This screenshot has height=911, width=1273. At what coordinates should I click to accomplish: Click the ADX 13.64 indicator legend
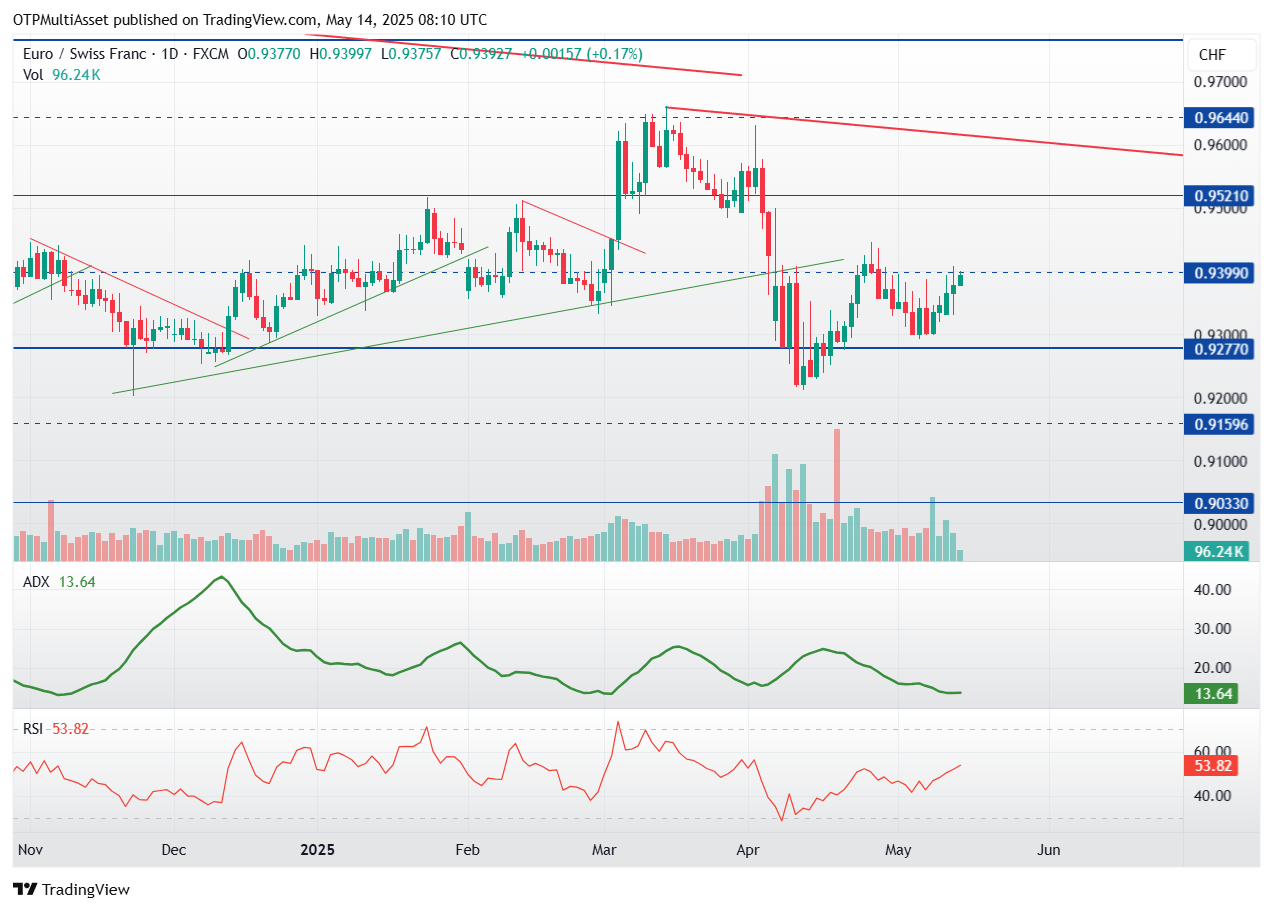59,581
